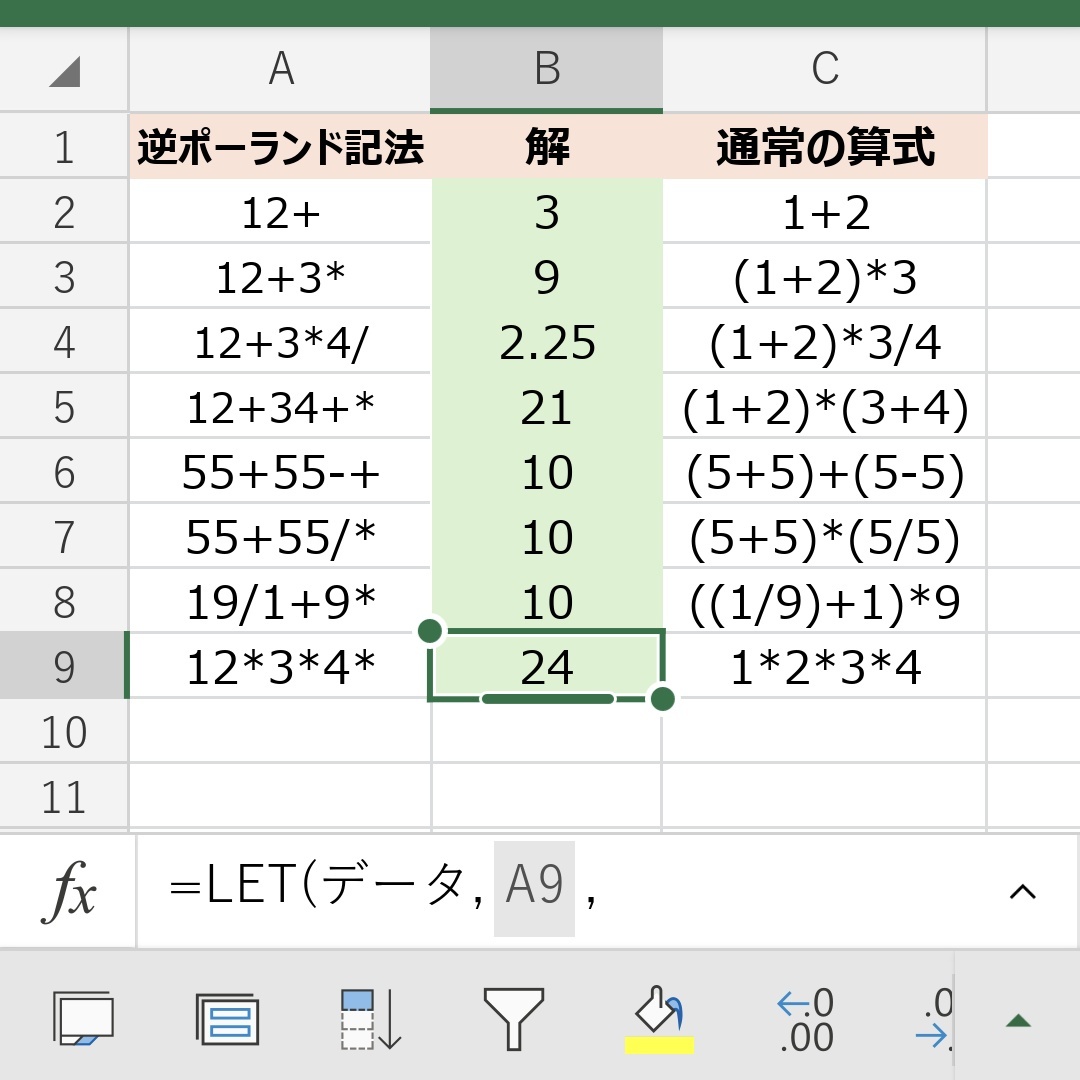1080x1080 pixels.
Task: Tap the header cell 逆ポーランド記法
Action: tap(280, 148)
